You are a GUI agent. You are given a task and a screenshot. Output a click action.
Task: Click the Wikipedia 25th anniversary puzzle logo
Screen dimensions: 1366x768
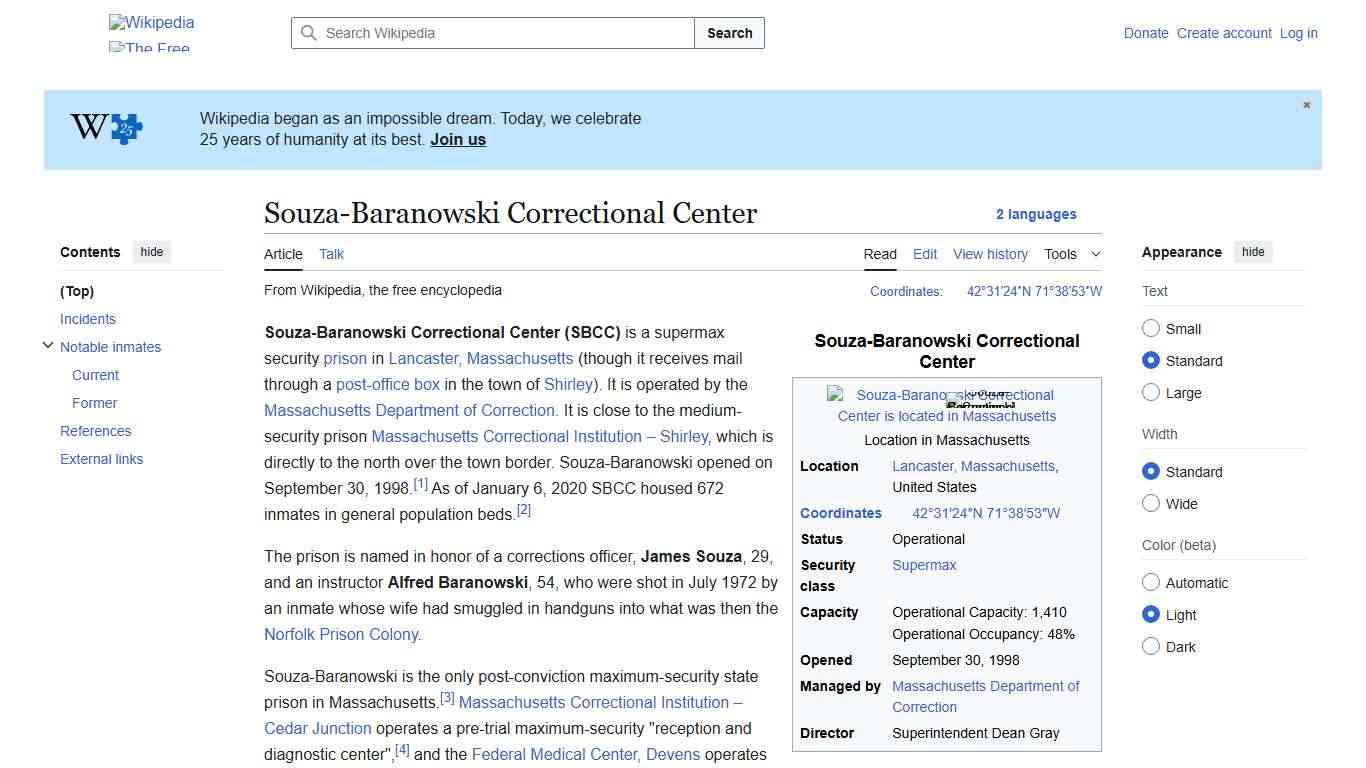point(105,128)
